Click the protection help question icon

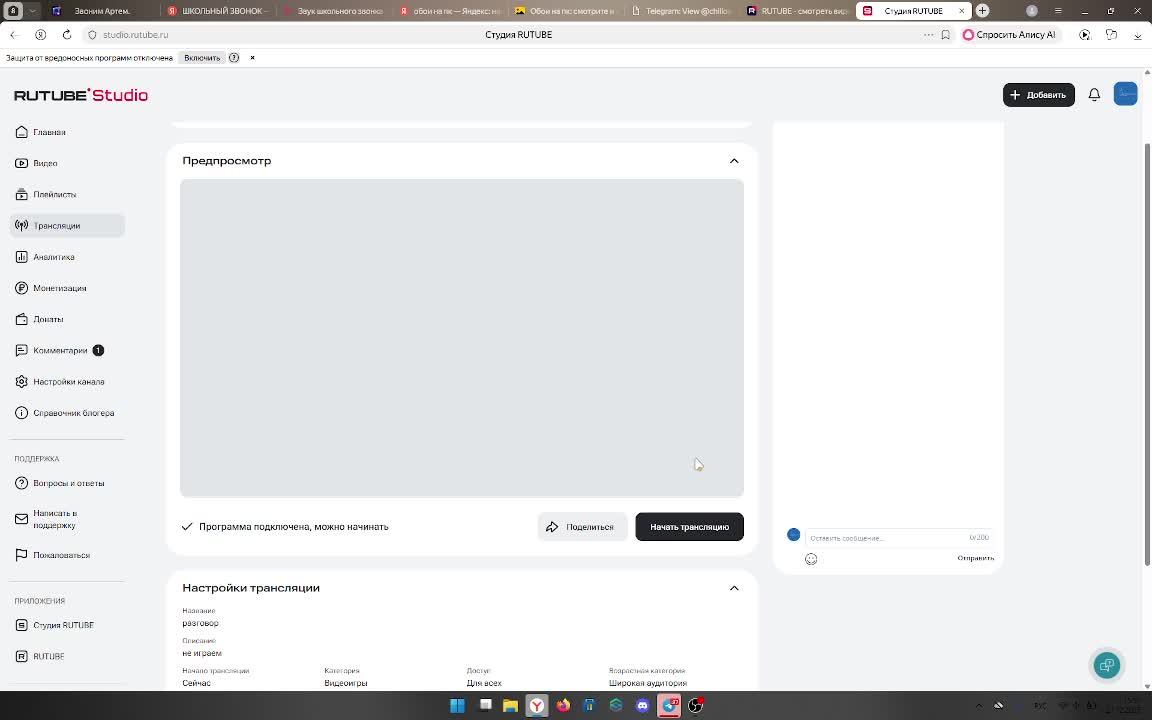click(234, 57)
